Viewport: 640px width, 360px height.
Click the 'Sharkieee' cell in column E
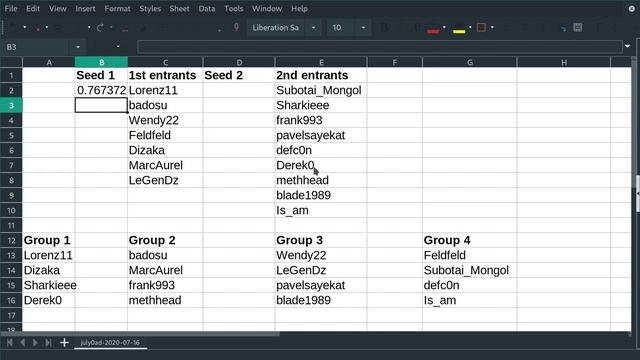coord(321,105)
